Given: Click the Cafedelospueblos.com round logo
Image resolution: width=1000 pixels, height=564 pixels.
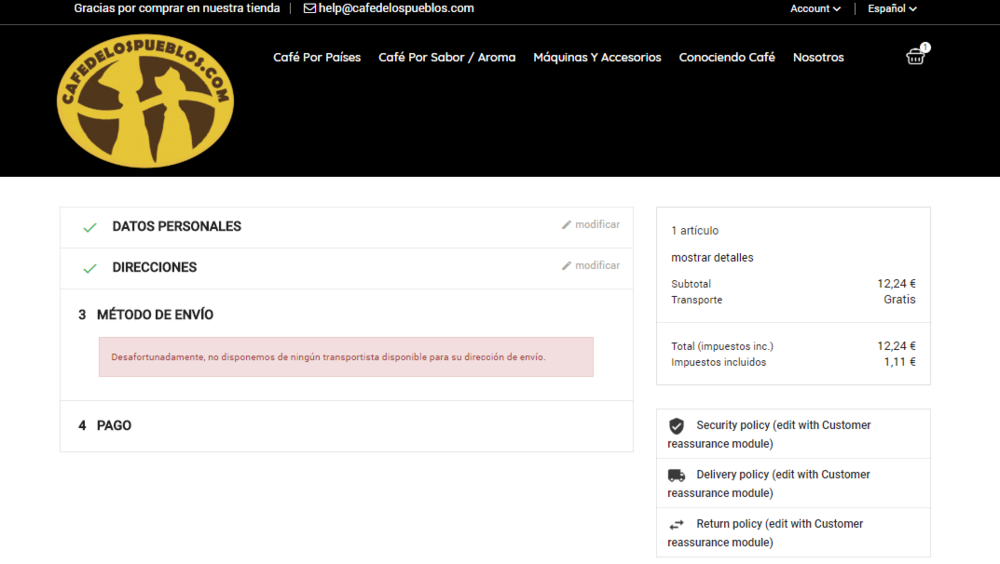Looking at the screenshot, I should click(145, 101).
